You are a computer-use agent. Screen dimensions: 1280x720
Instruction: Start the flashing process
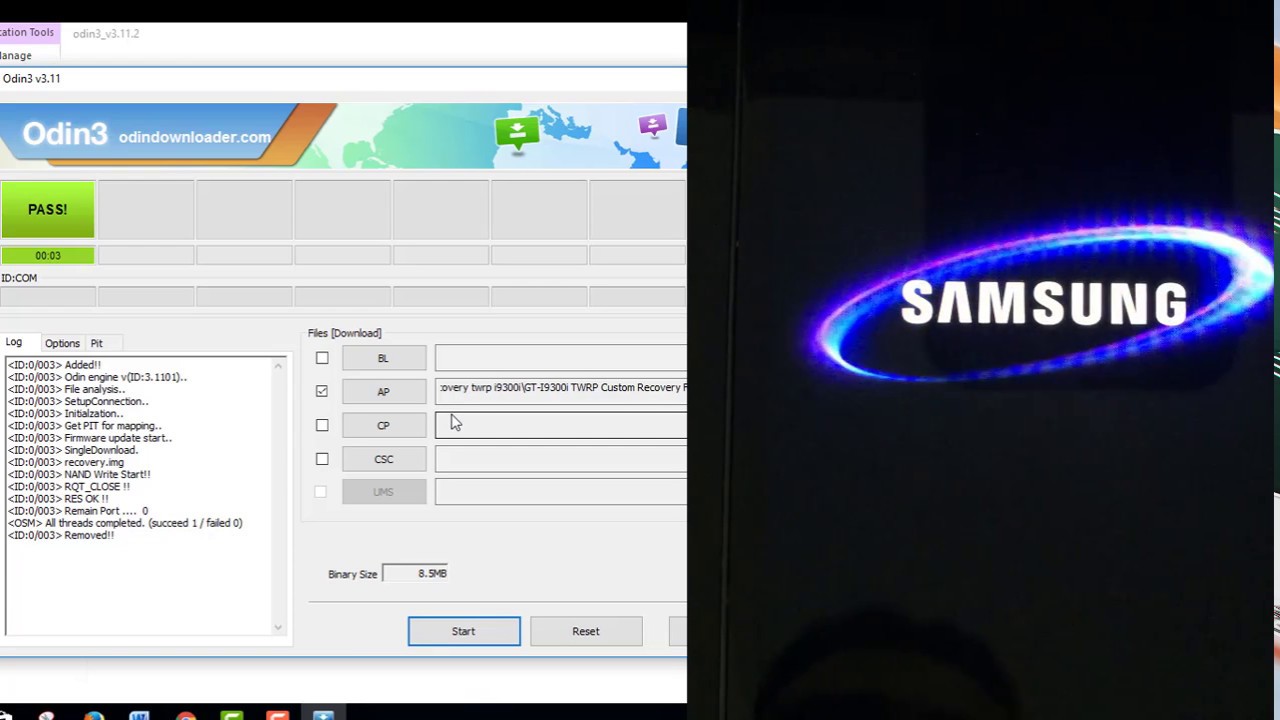click(464, 631)
